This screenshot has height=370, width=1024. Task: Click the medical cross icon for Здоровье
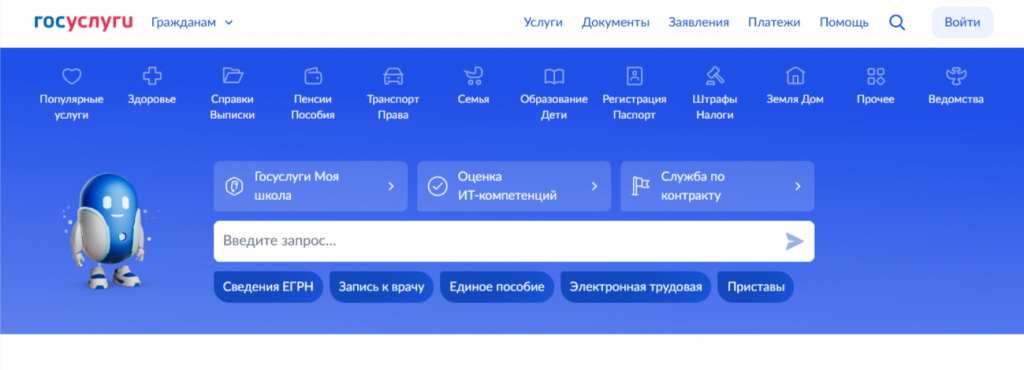pyautogui.click(x=152, y=76)
